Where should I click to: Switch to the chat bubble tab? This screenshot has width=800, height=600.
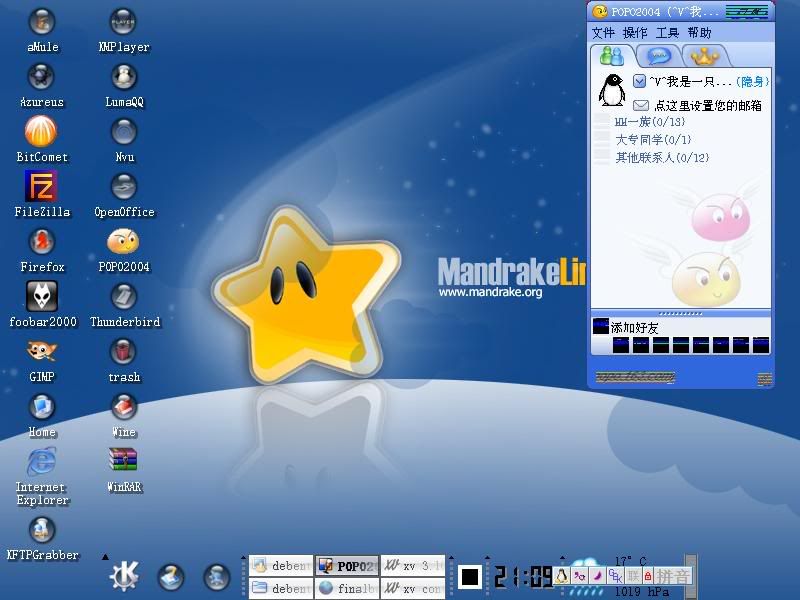point(658,56)
